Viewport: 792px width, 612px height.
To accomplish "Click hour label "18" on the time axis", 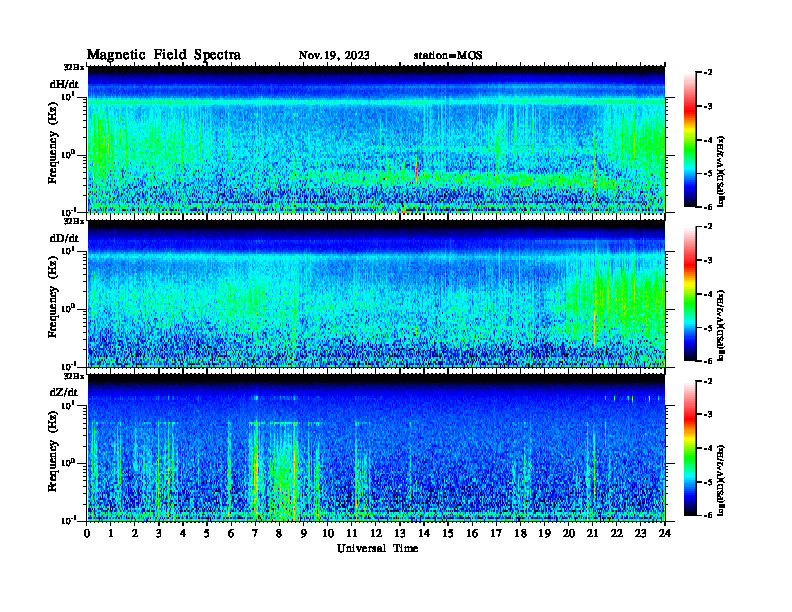I will 520,534.
